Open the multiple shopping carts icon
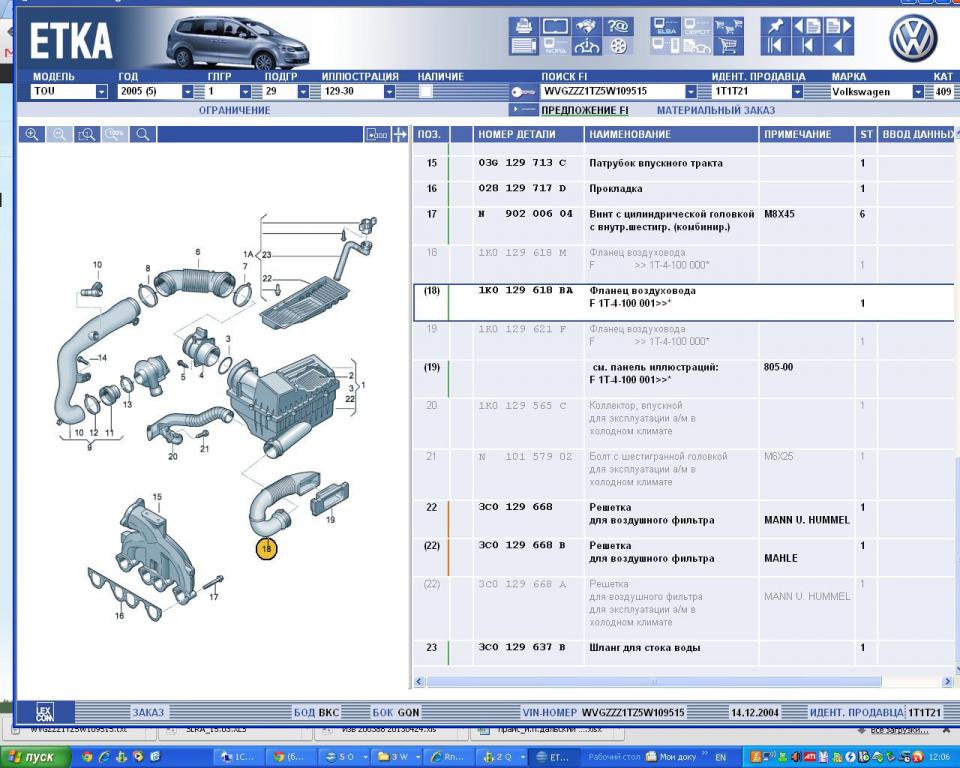Screen dimensions: 960x768 (x=728, y=26)
